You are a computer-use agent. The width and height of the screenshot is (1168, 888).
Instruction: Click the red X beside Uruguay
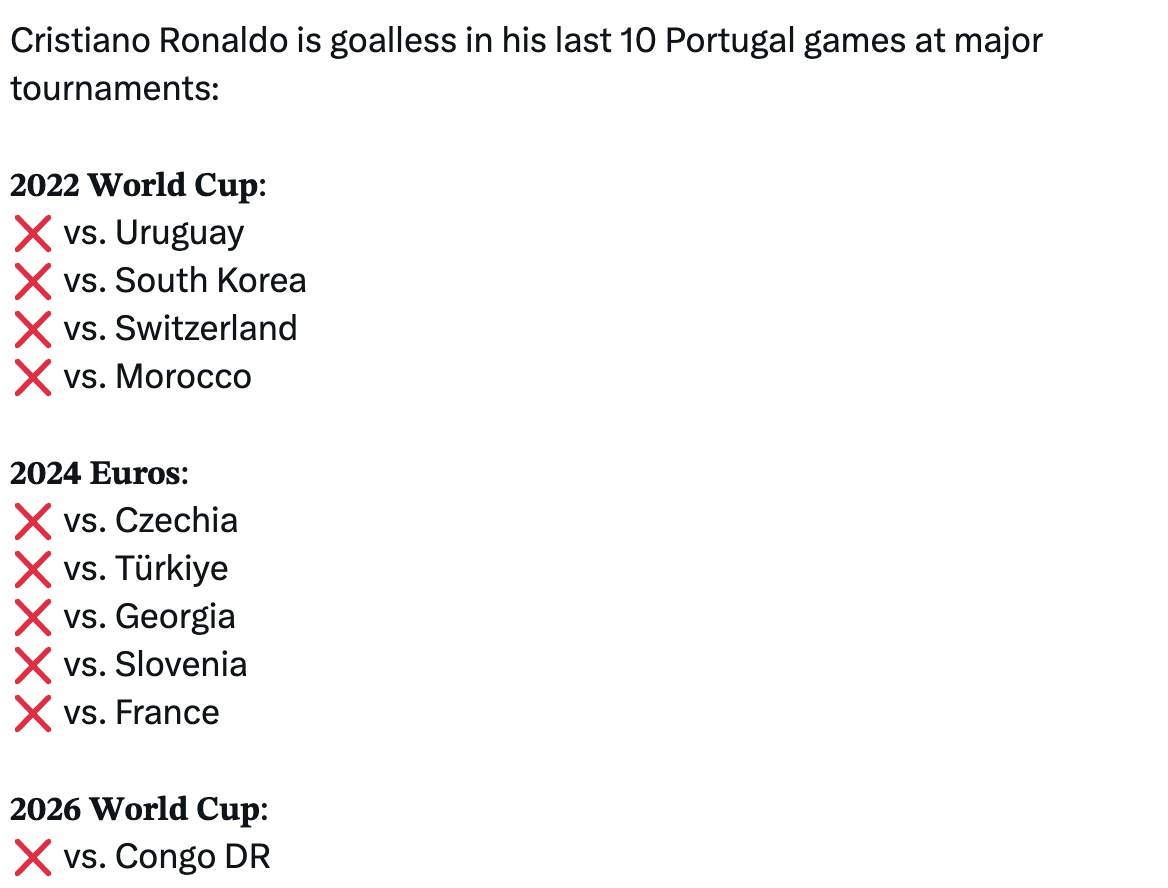33,234
